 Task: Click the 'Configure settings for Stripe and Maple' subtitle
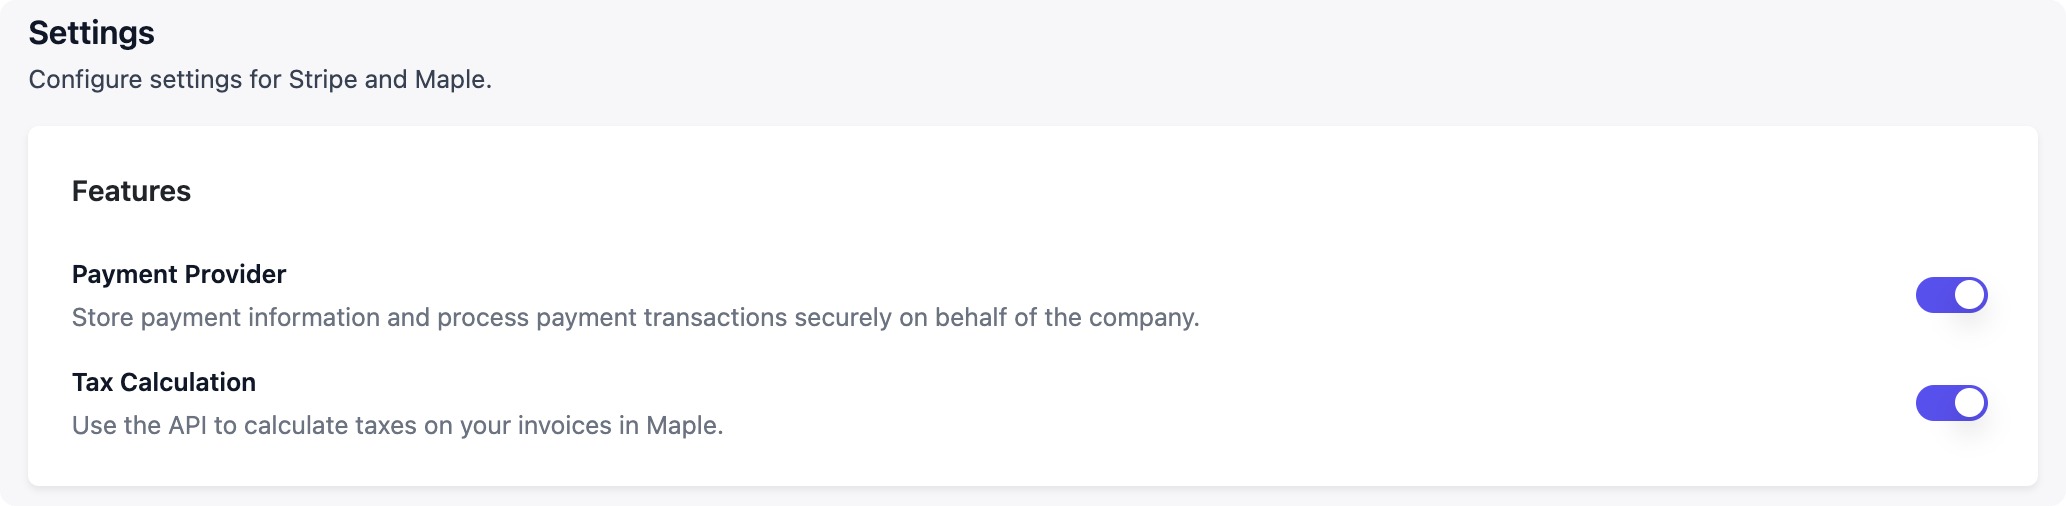click(259, 79)
